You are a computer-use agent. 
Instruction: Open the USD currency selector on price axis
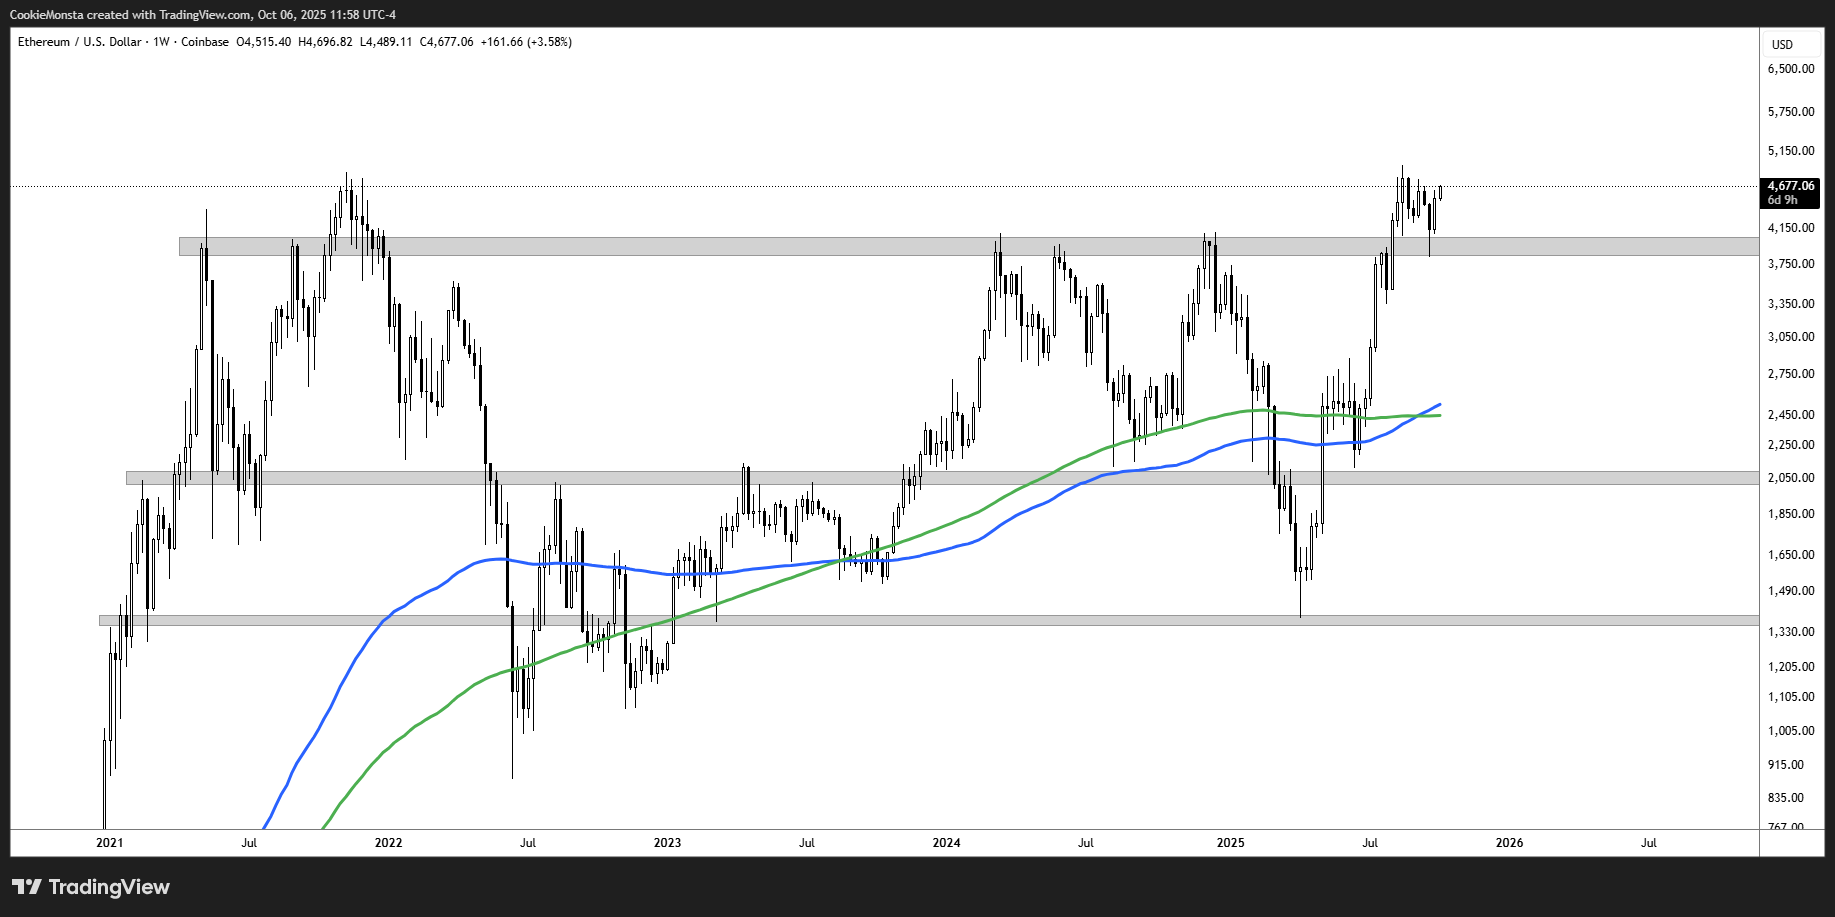(1782, 44)
